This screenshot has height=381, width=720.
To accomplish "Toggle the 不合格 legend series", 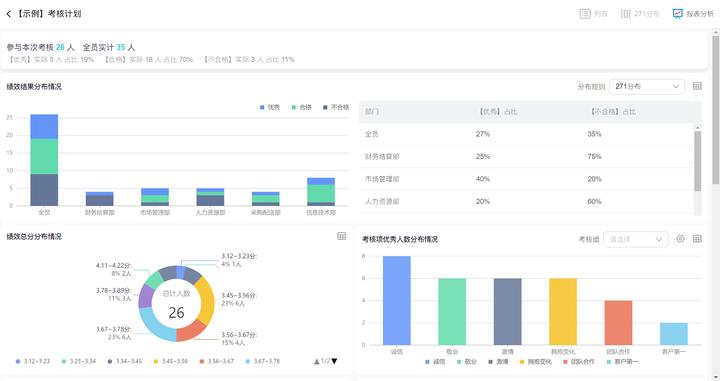I will pos(336,107).
